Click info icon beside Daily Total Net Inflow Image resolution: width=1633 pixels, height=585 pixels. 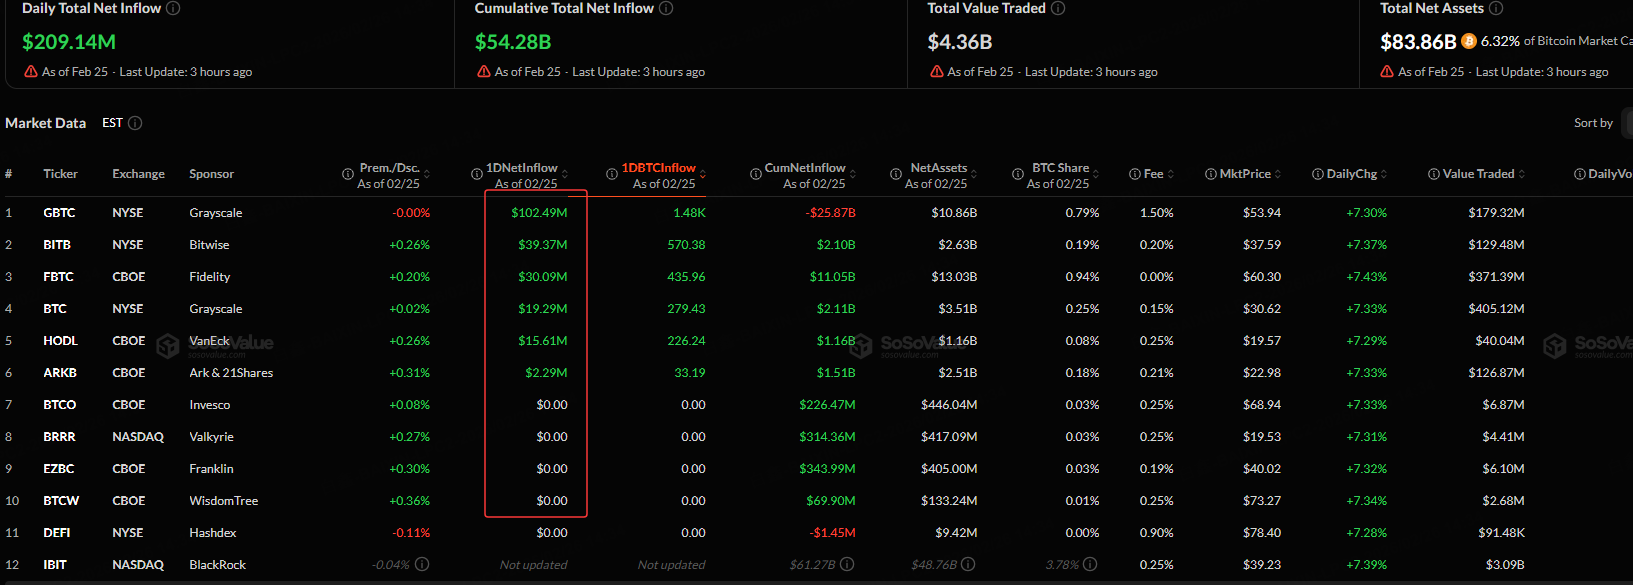[173, 8]
